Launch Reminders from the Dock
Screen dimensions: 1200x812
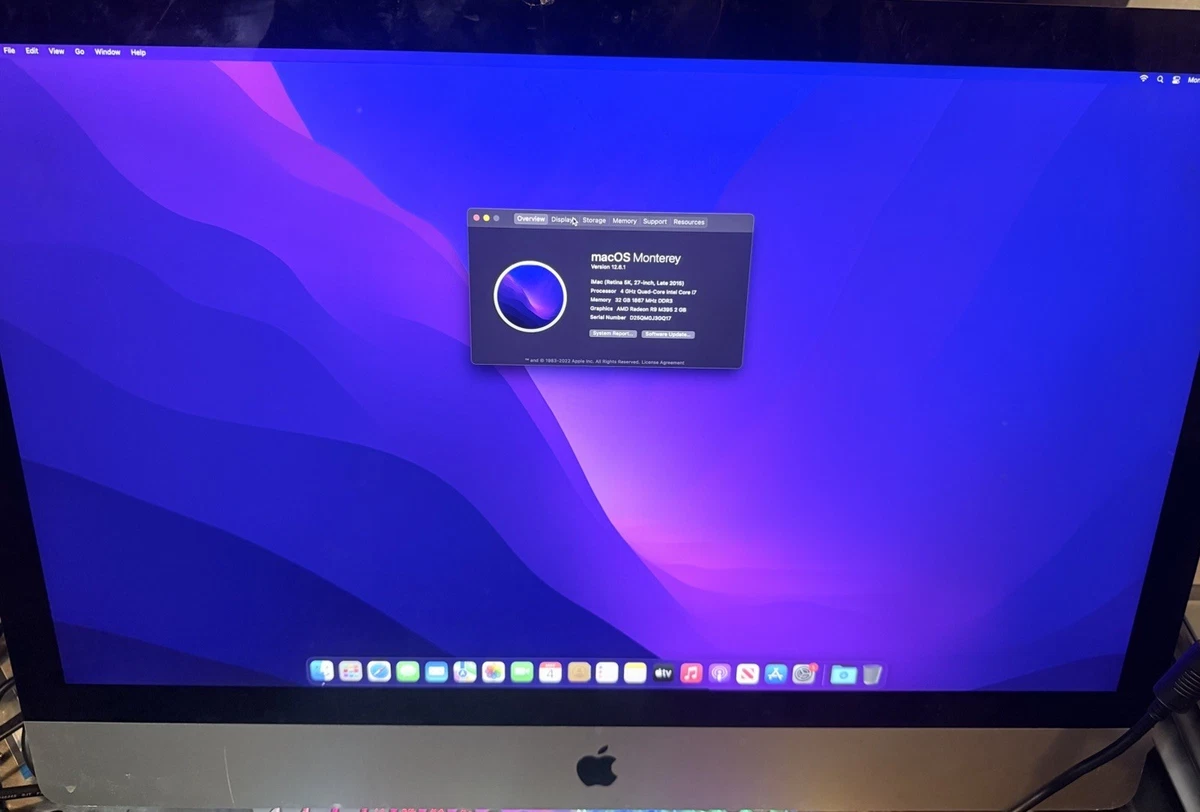coord(607,672)
